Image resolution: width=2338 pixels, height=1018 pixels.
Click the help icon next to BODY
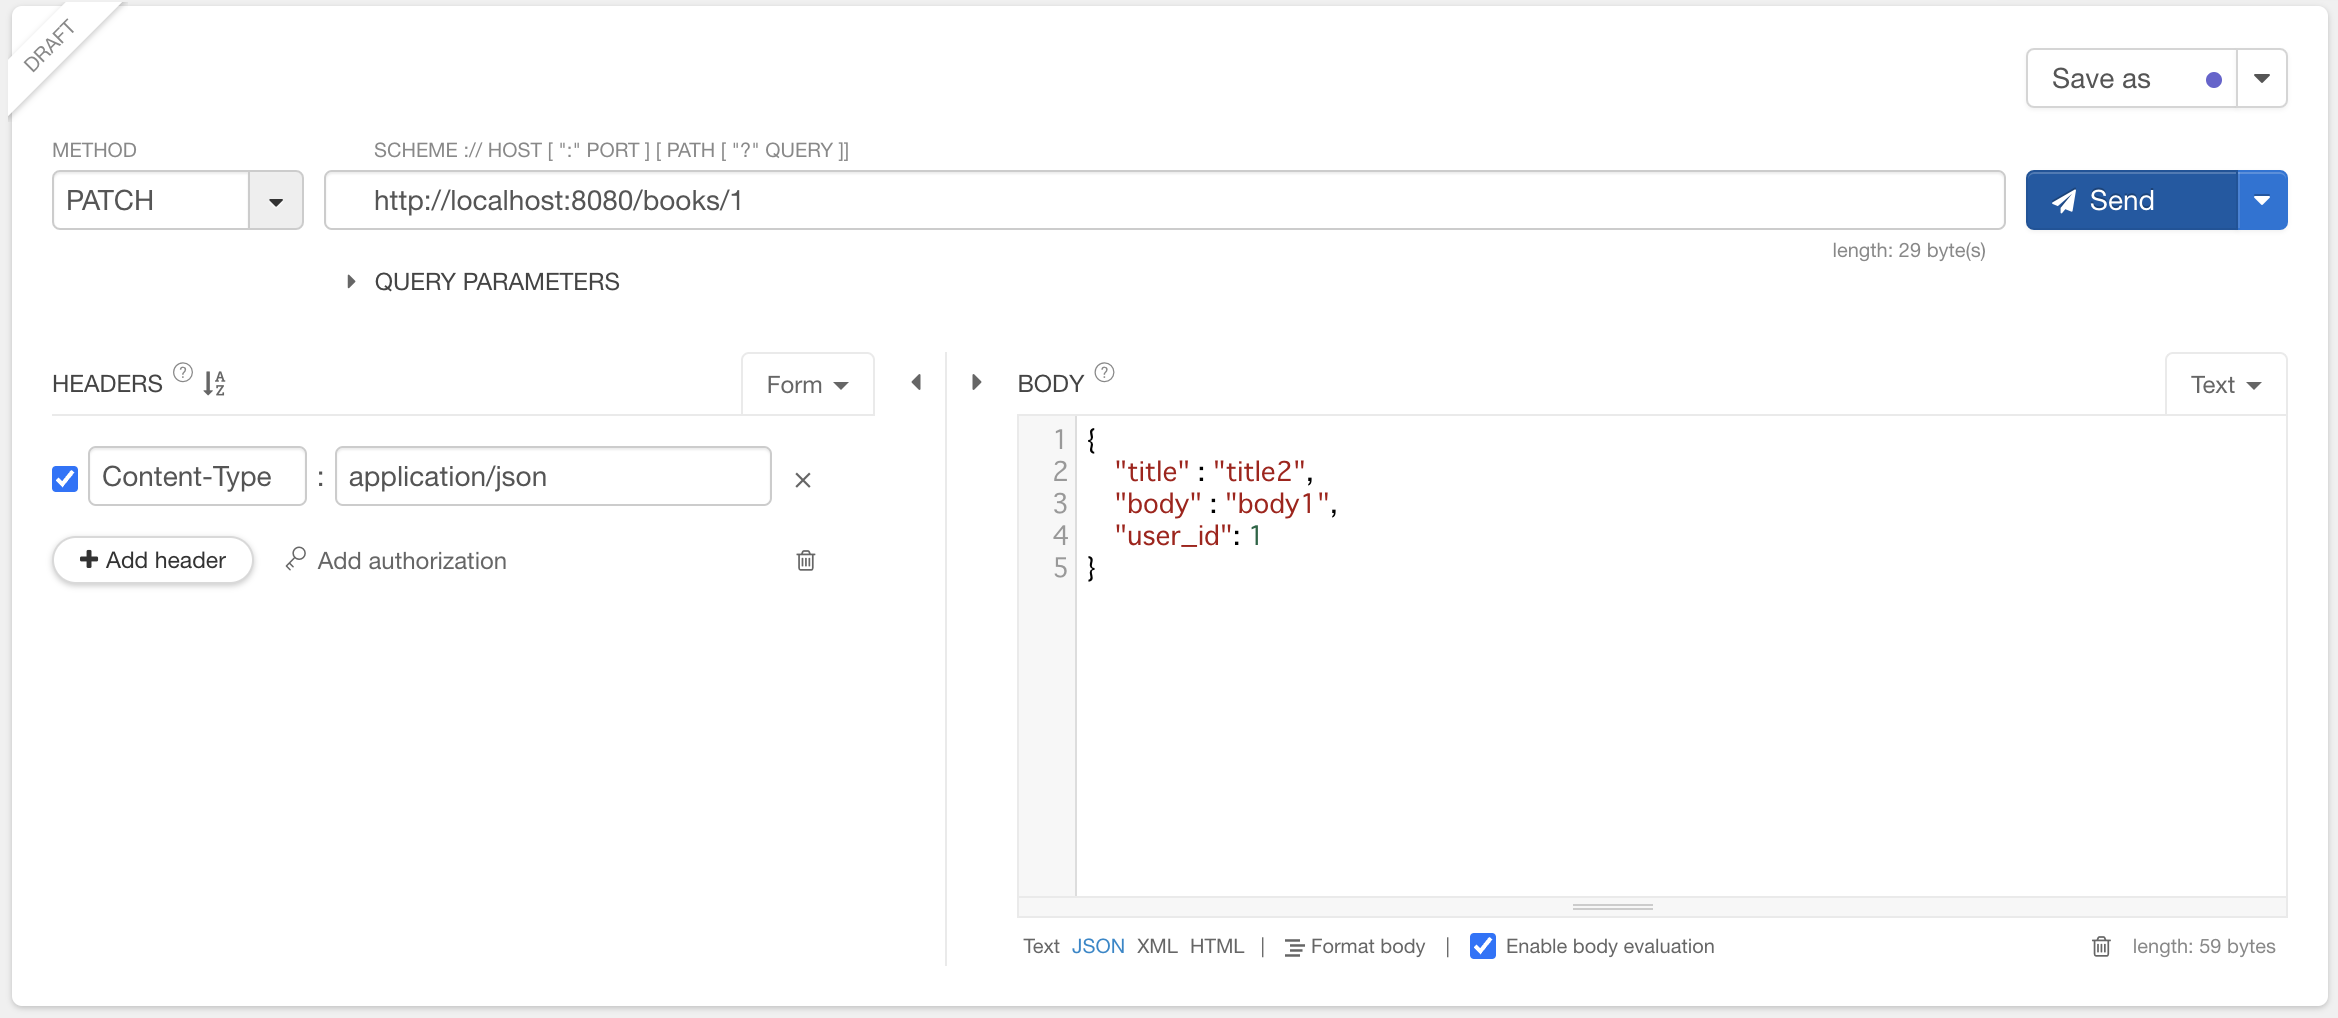(1104, 373)
